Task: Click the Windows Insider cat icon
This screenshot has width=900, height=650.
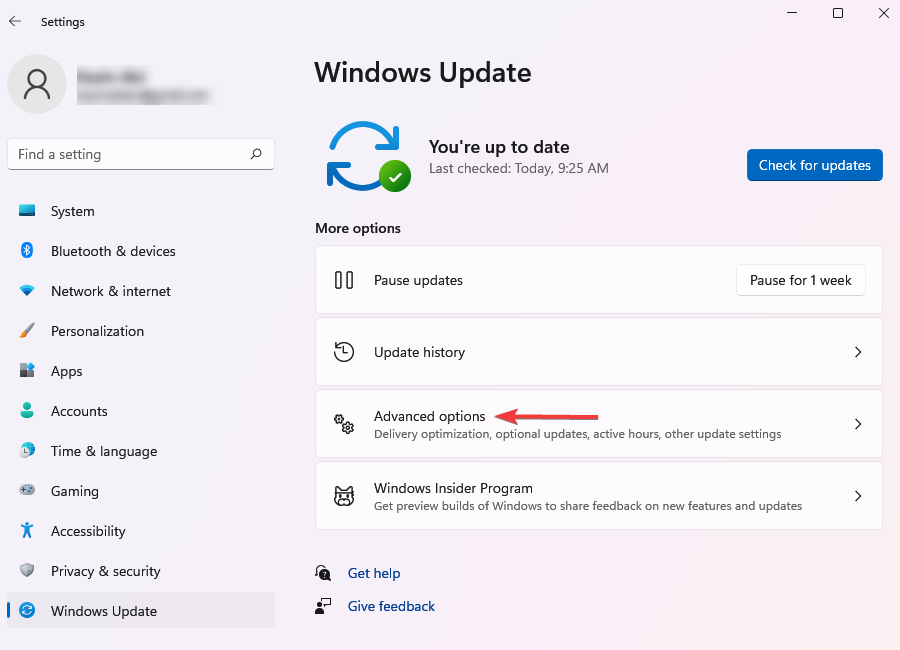Action: [344, 496]
